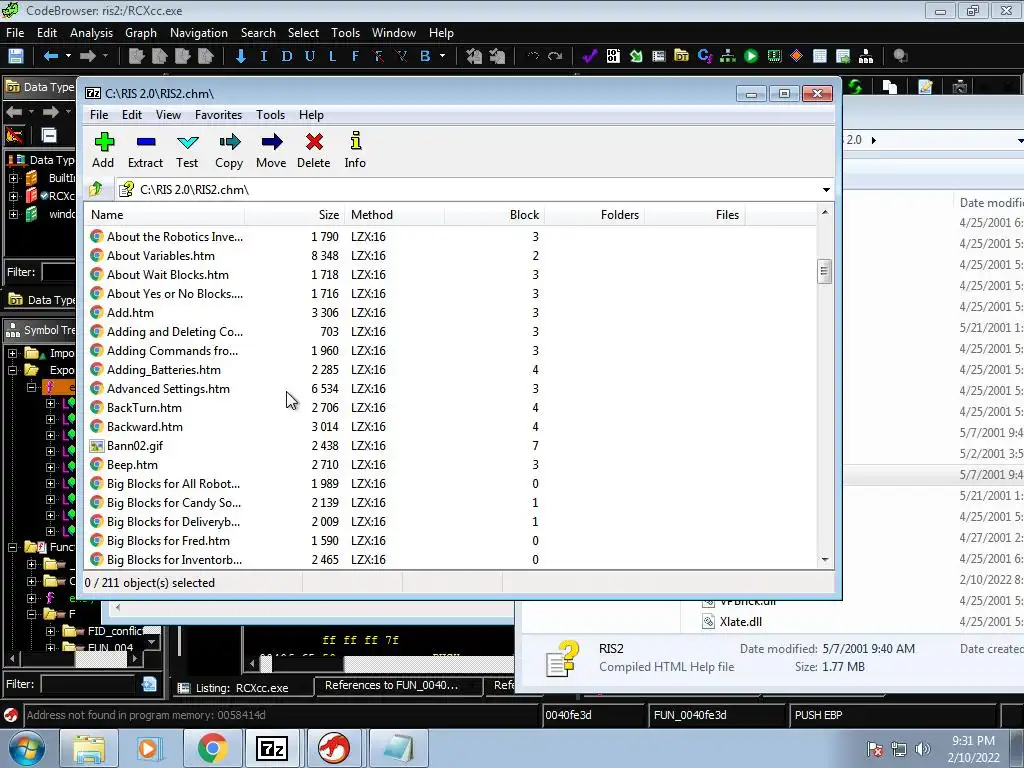The image size is (1024, 768).
Task: Open the Ghidra Analysis menu
Action: click(91, 33)
